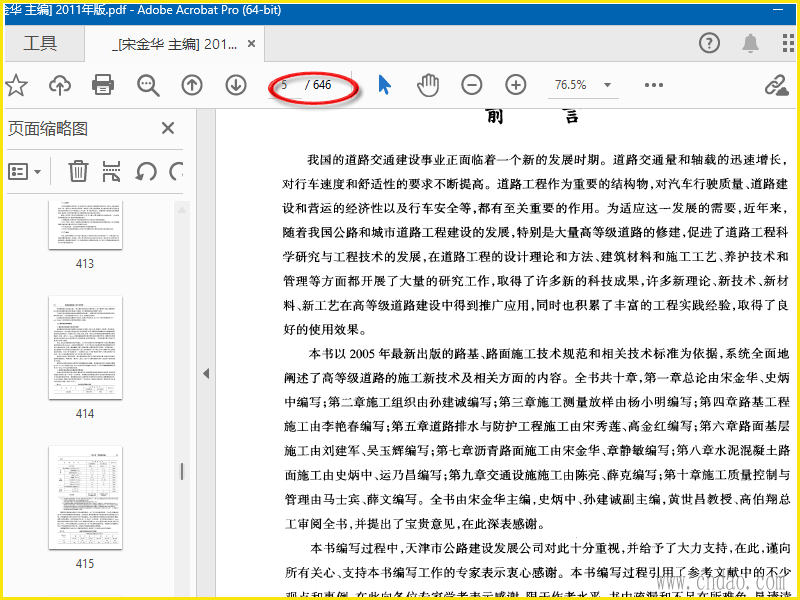
Task: Zoom in with plus button
Action: coord(516,85)
